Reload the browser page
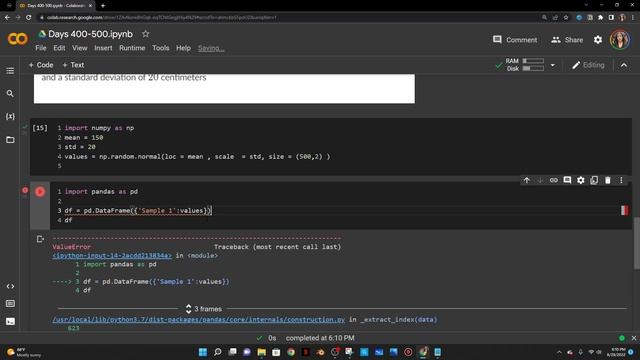This screenshot has width=640, height=360. click(29, 18)
